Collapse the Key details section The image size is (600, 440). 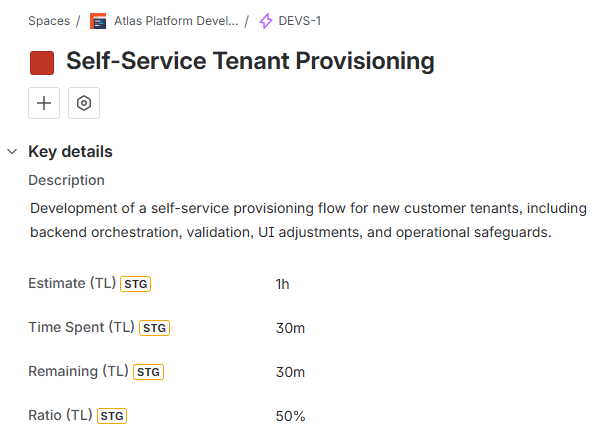point(12,152)
